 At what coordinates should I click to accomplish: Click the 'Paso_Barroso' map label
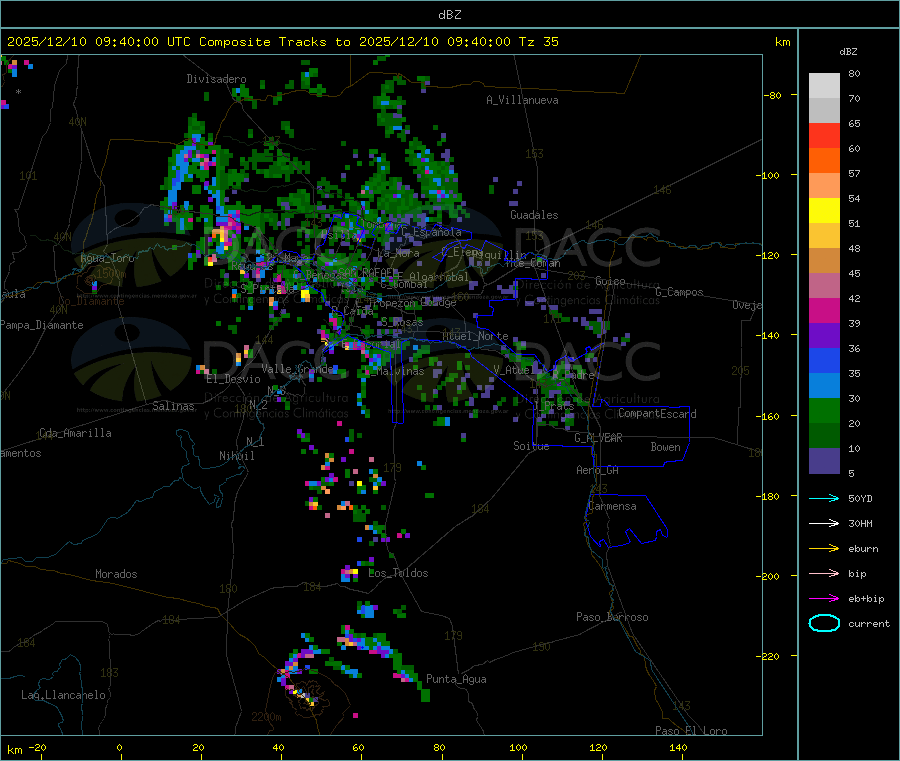[612, 618]
